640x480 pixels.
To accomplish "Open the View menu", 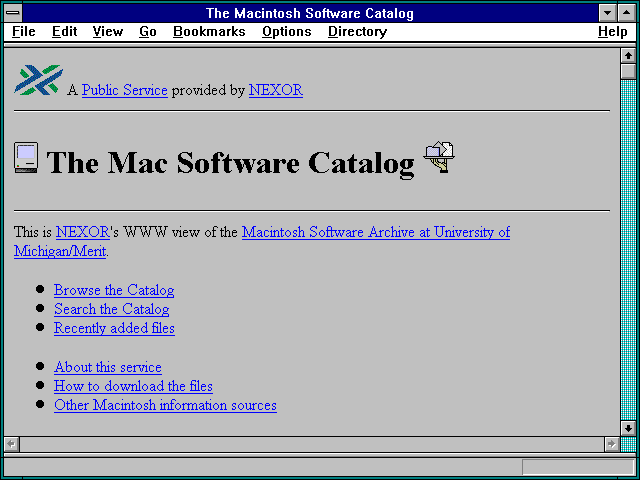I will coord(108,31).
